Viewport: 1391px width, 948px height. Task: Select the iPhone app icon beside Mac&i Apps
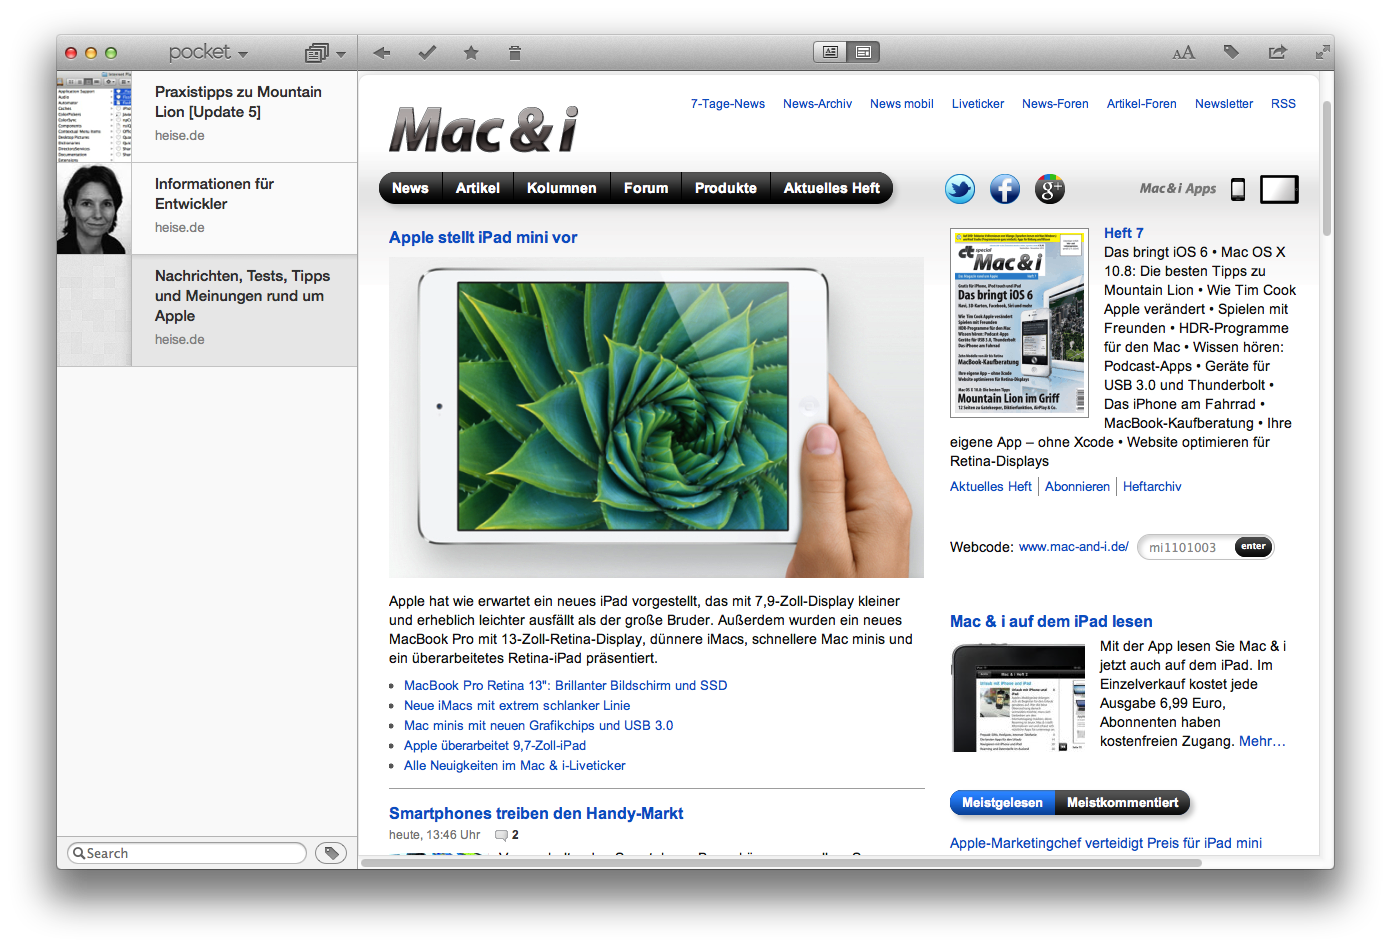click(1238, 189)
